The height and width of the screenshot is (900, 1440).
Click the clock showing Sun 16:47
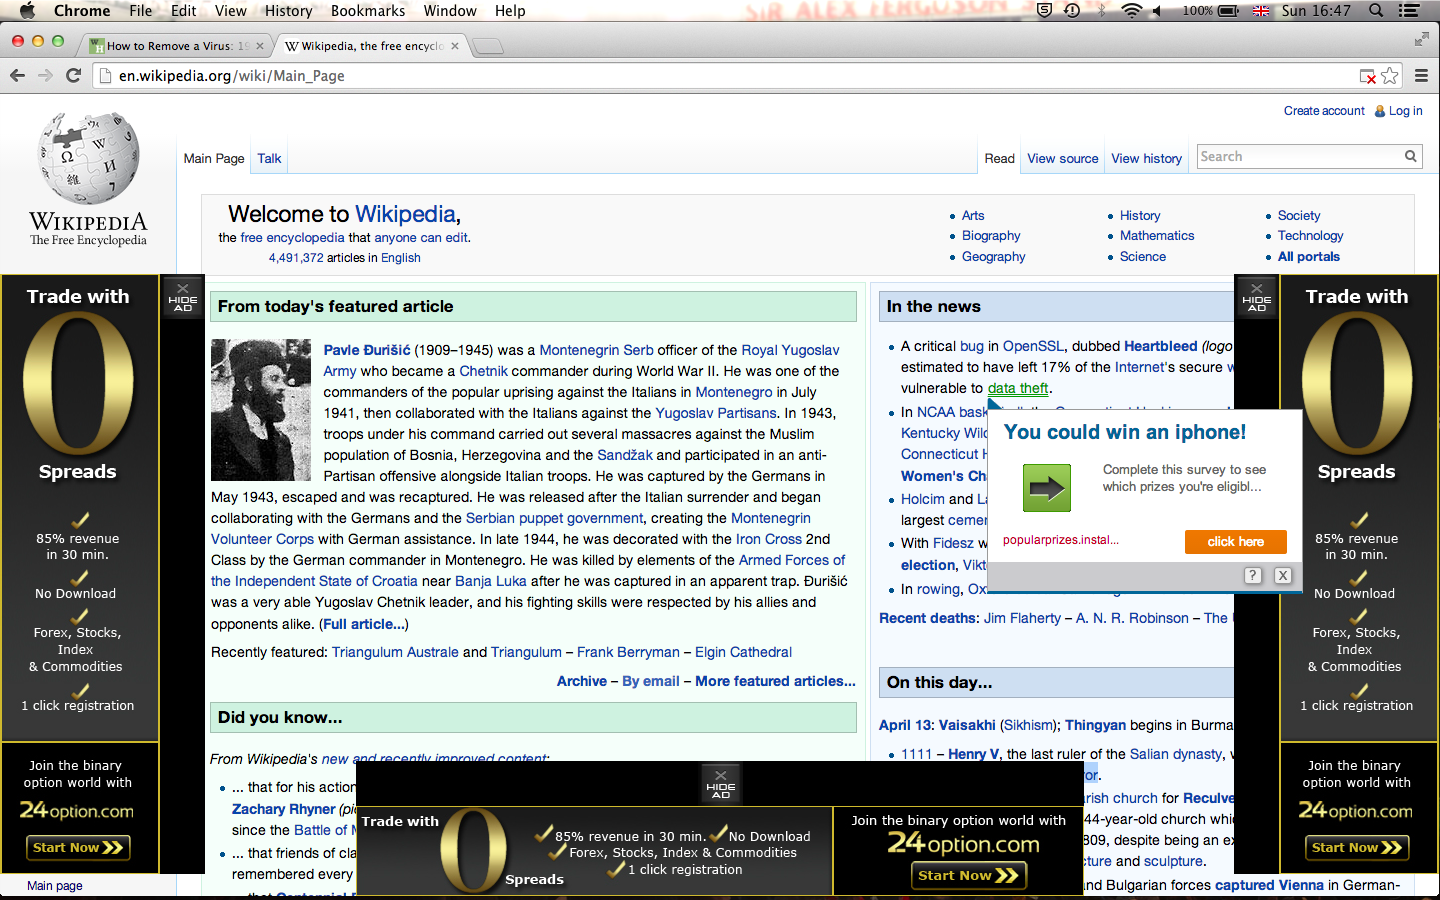[x=1316, y=11]
